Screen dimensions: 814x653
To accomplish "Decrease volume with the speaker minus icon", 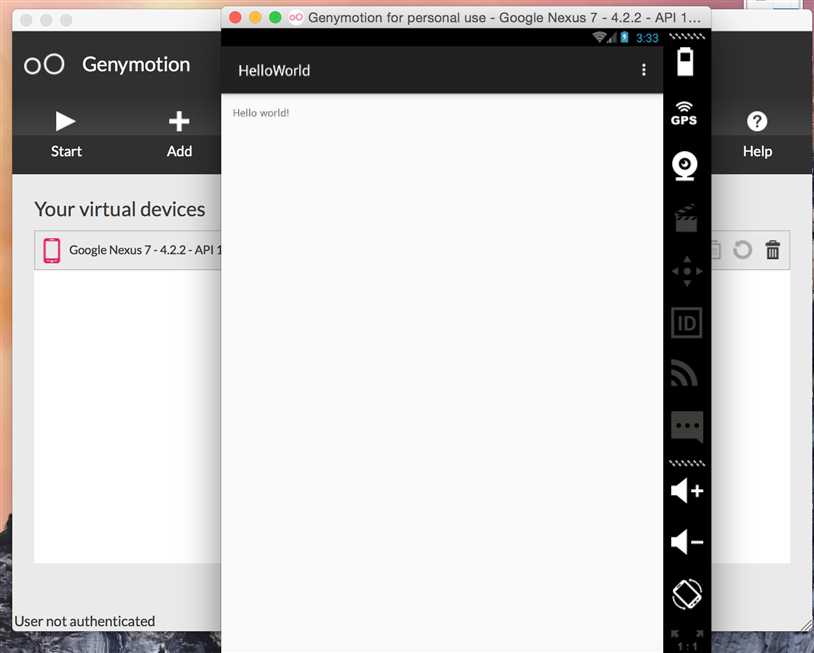I will coord(687,542).
